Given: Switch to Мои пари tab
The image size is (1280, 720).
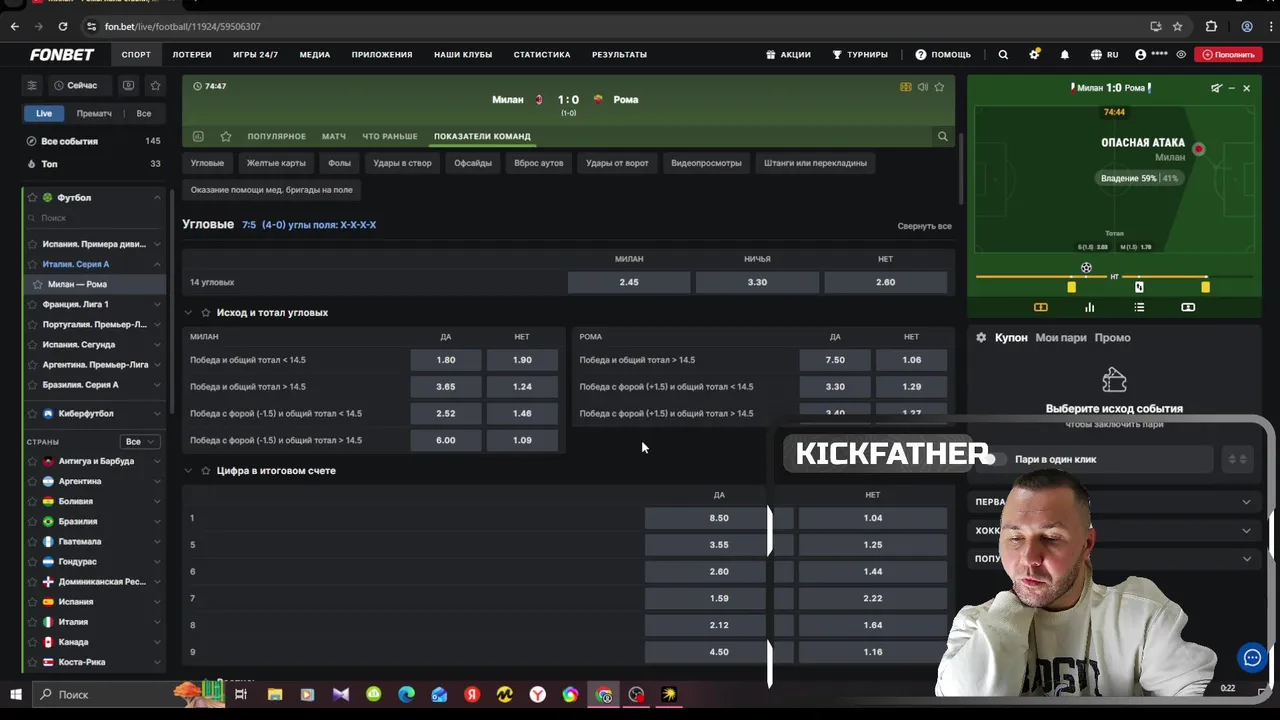Looking at the screenshot, I should 1061,338.
